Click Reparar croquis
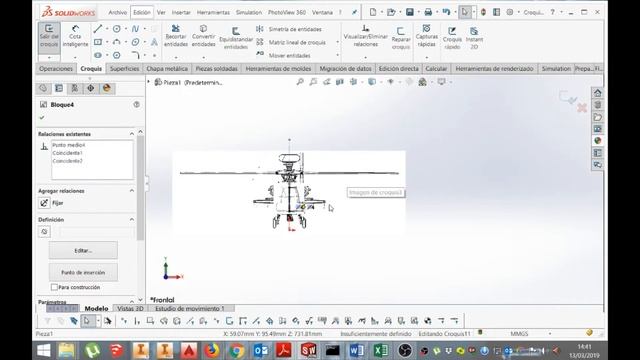640x360 pixels. (x=401, y=38)
